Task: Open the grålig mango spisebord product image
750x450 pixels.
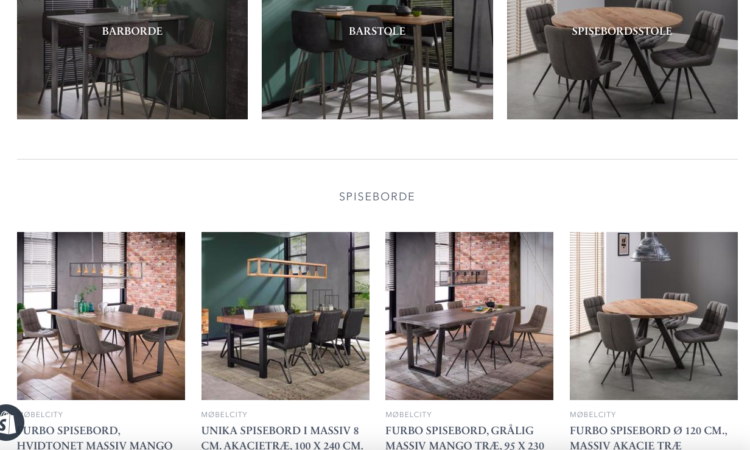Action: coord(469,316)
